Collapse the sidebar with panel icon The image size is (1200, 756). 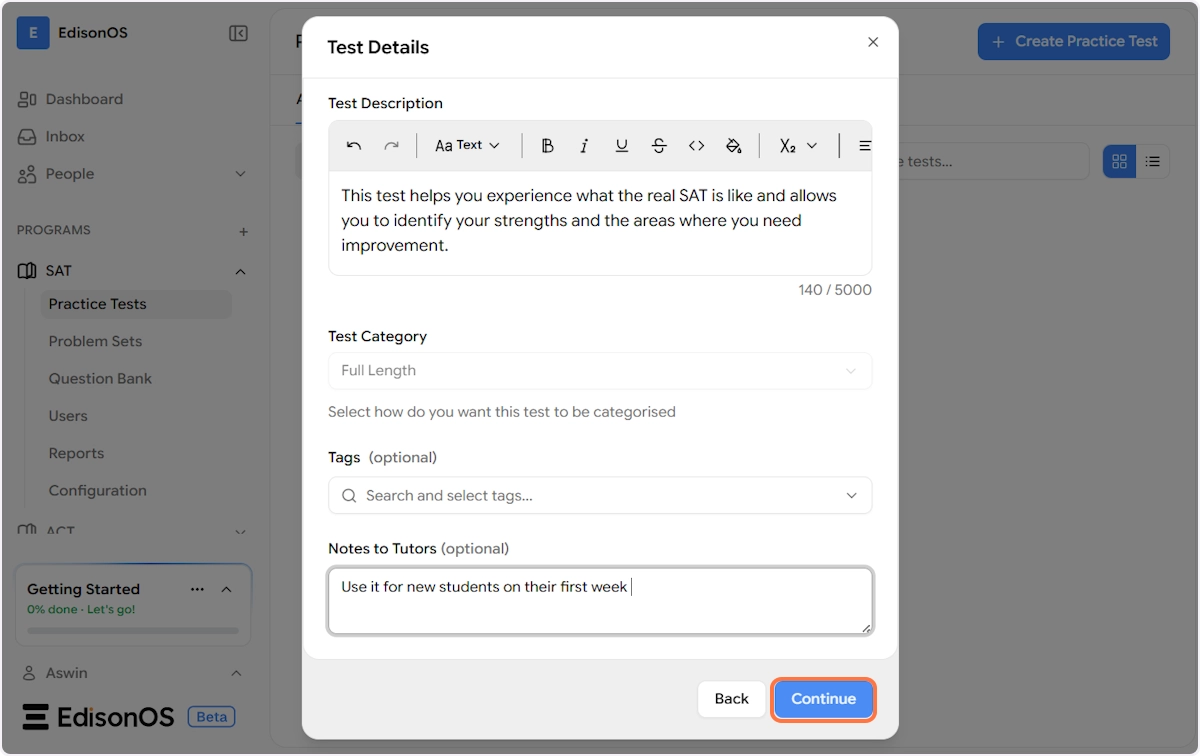coord(238,34)
